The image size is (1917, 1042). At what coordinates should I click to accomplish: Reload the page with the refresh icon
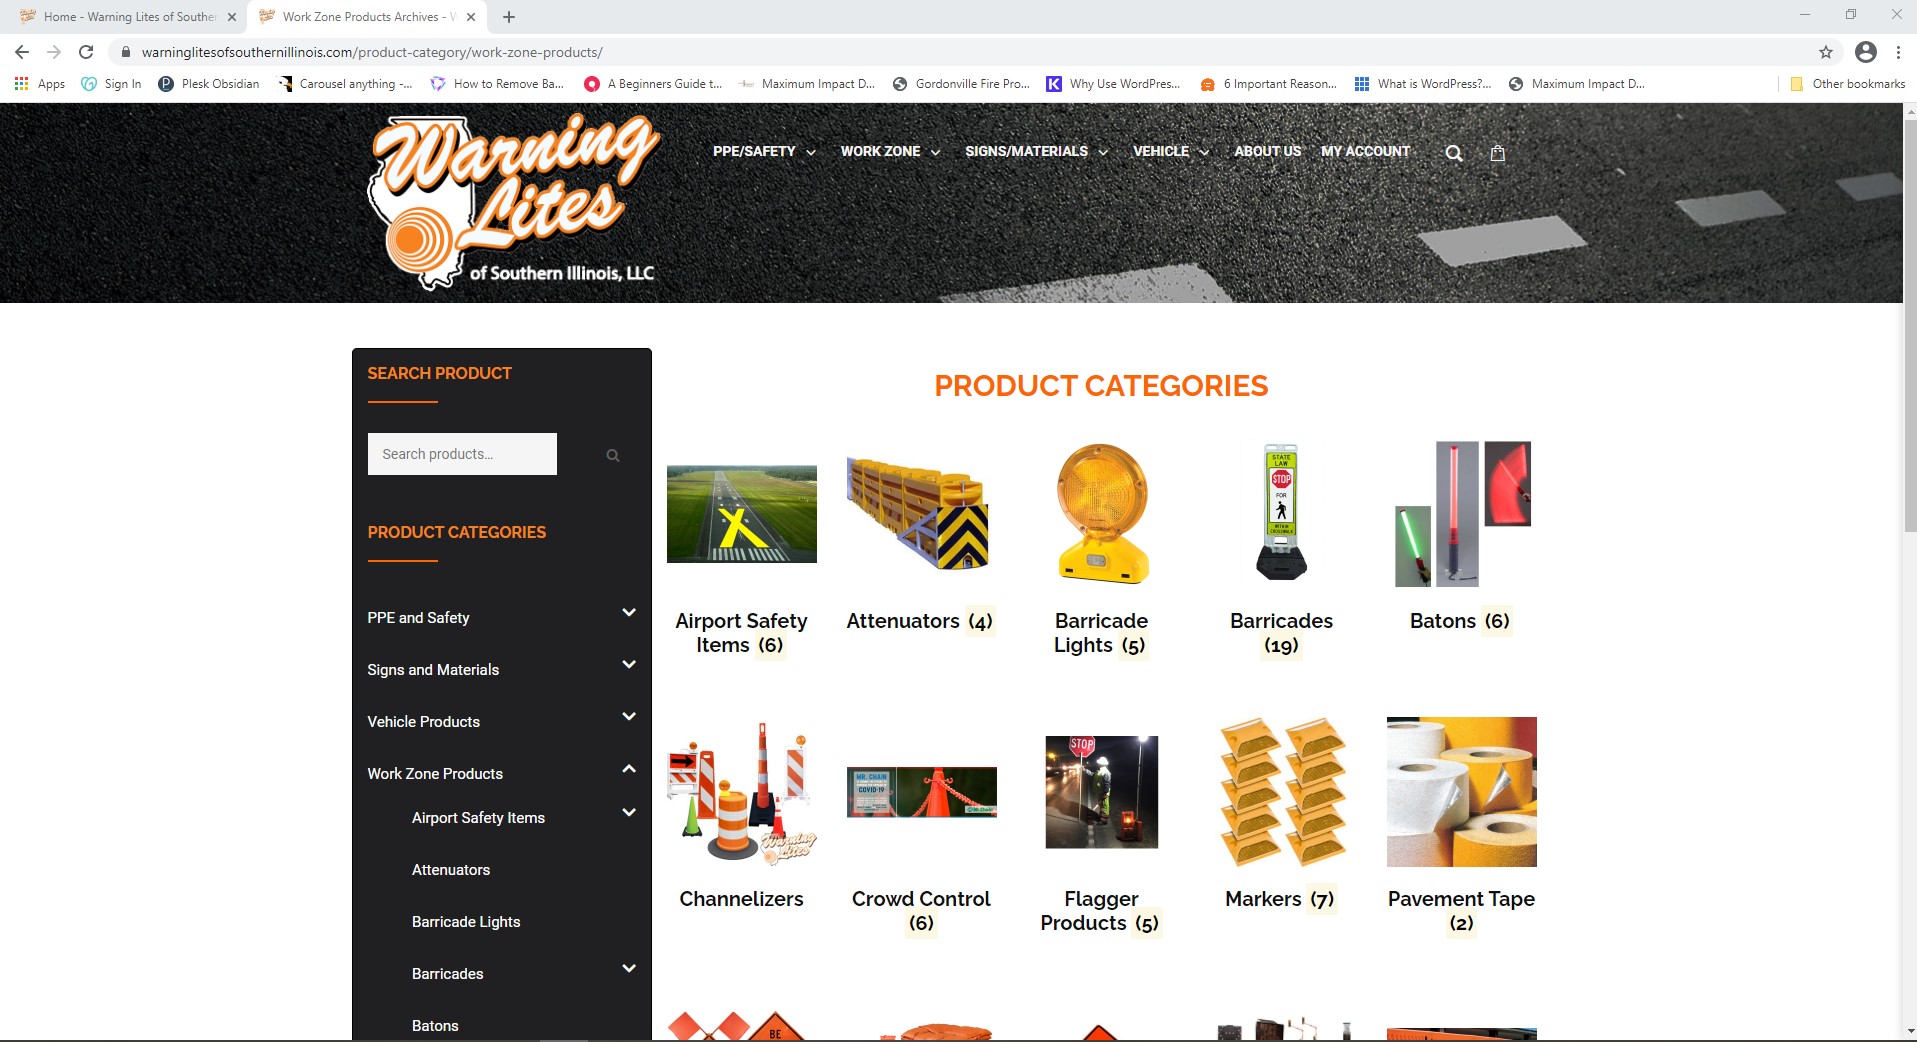click(86, 52)
